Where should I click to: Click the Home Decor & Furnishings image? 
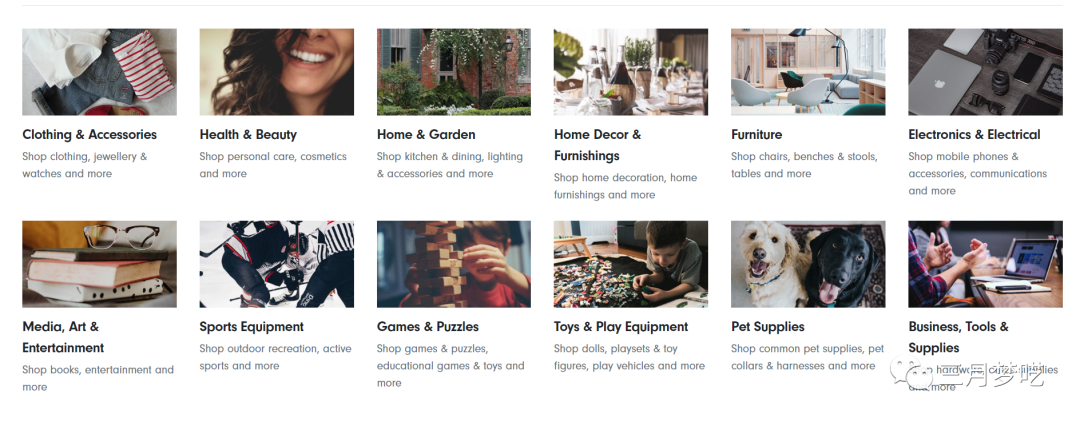pyautogui.click(x=630, y=72)
